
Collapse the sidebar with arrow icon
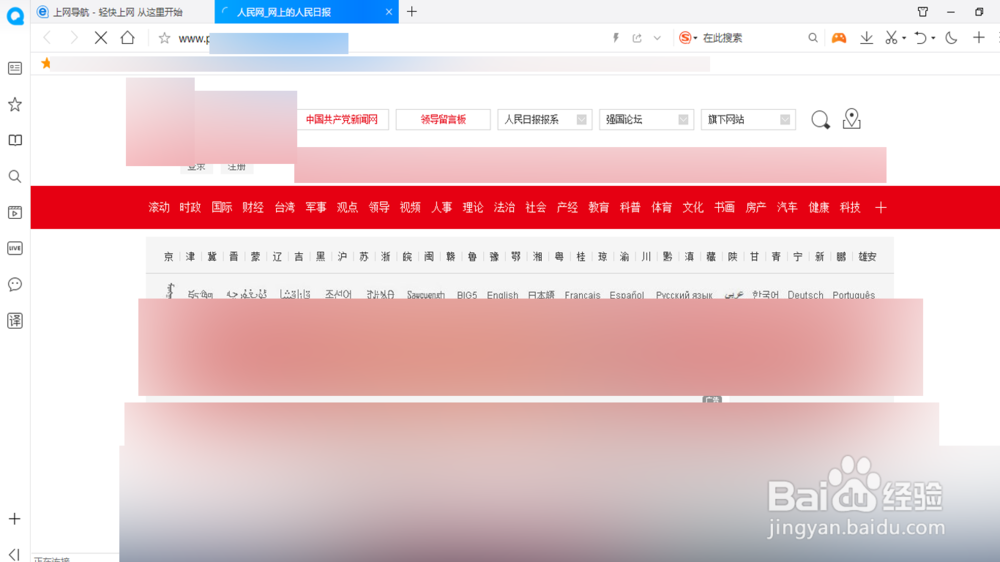[x=15, y=554]
